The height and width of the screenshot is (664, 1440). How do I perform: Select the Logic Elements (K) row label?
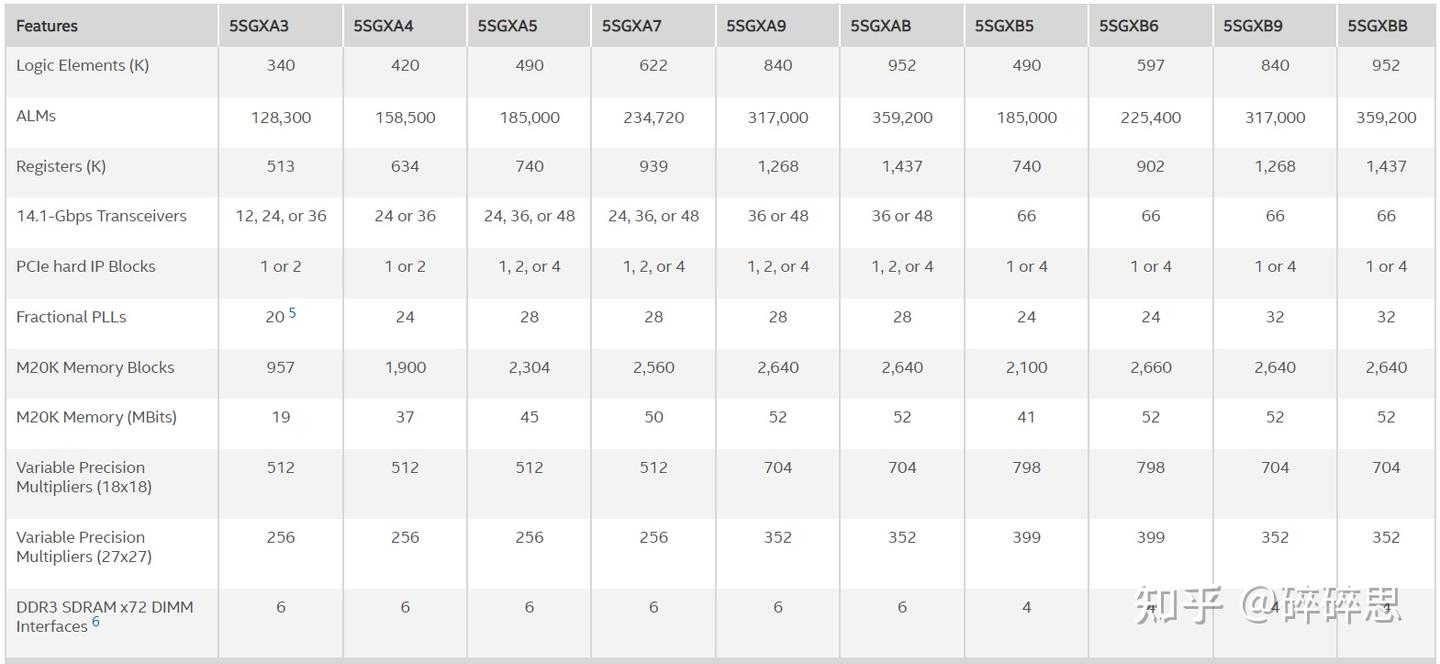[82, 66]
